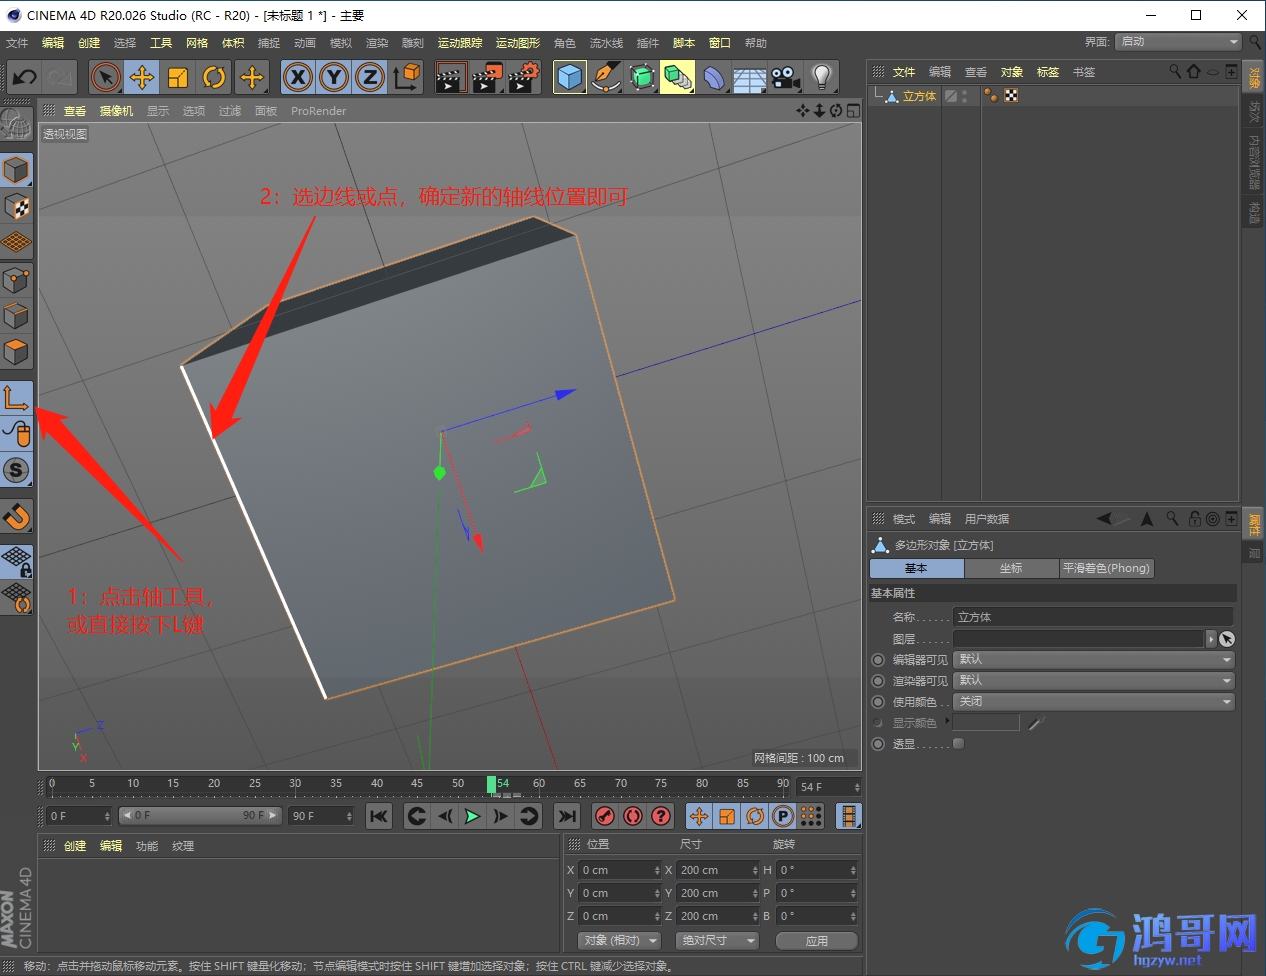Click the Undo arrow icon
Screen dimensions: 1266x976
pos(24,77)
